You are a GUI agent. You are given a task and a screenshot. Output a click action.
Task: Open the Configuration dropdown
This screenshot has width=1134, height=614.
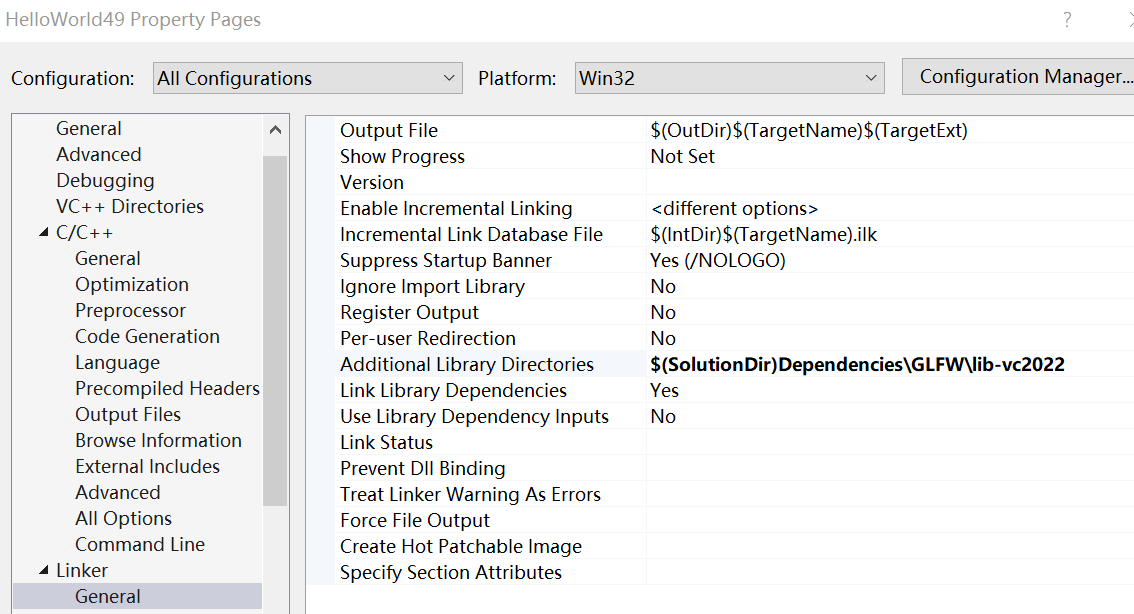[x=308, y=78]
